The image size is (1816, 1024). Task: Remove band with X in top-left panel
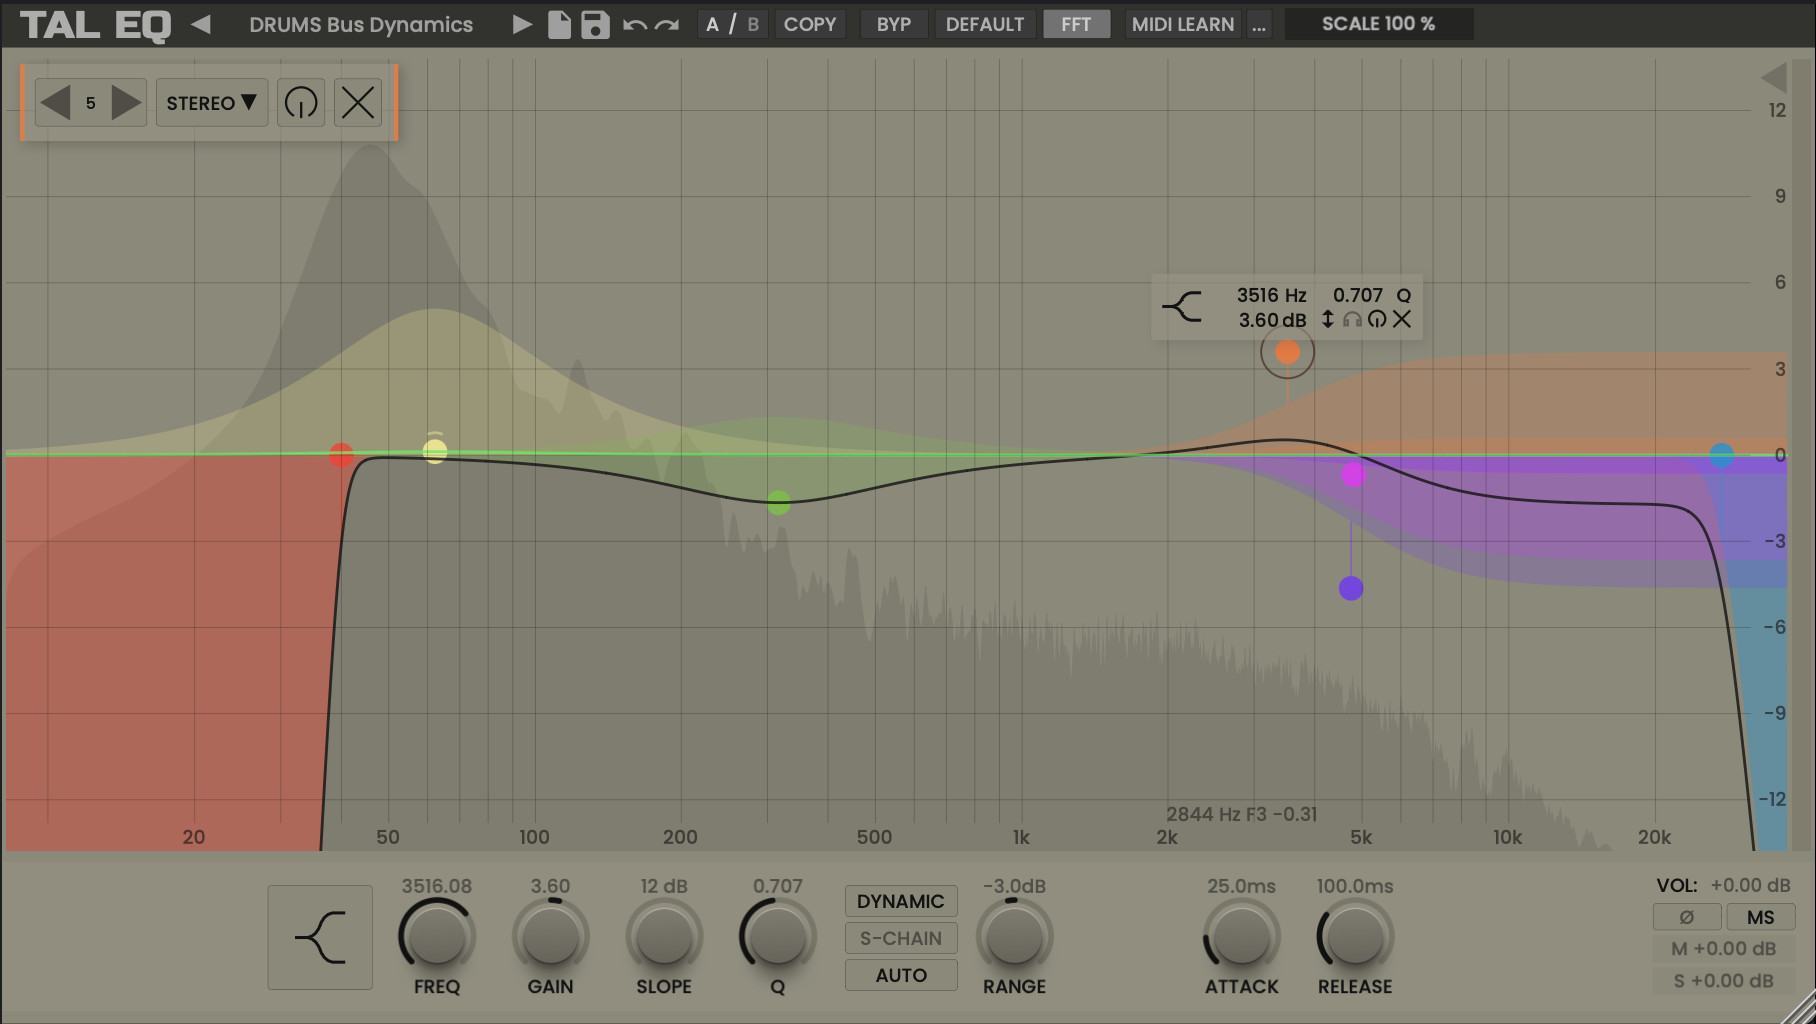[358, 103]
